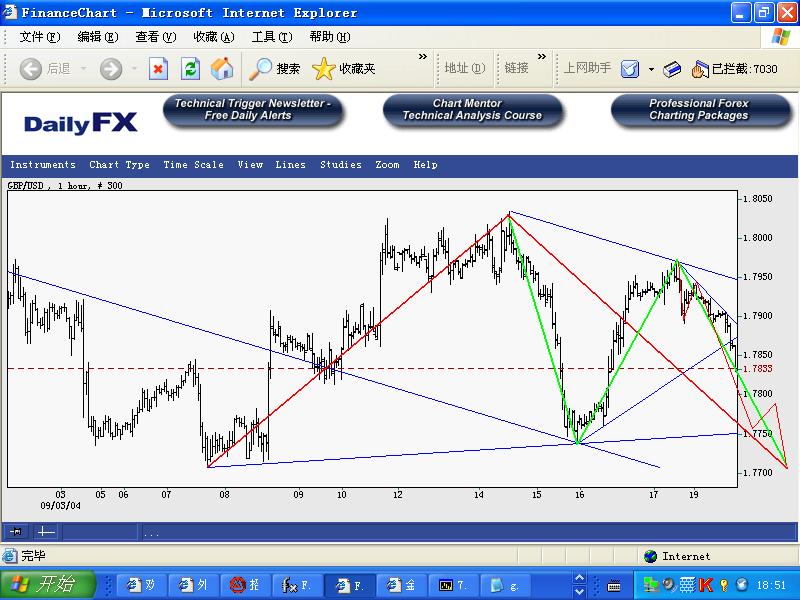Expand the Back button history dropdown
The height and width of the screenshot is (600, 800).
click(x=83, y=68)
